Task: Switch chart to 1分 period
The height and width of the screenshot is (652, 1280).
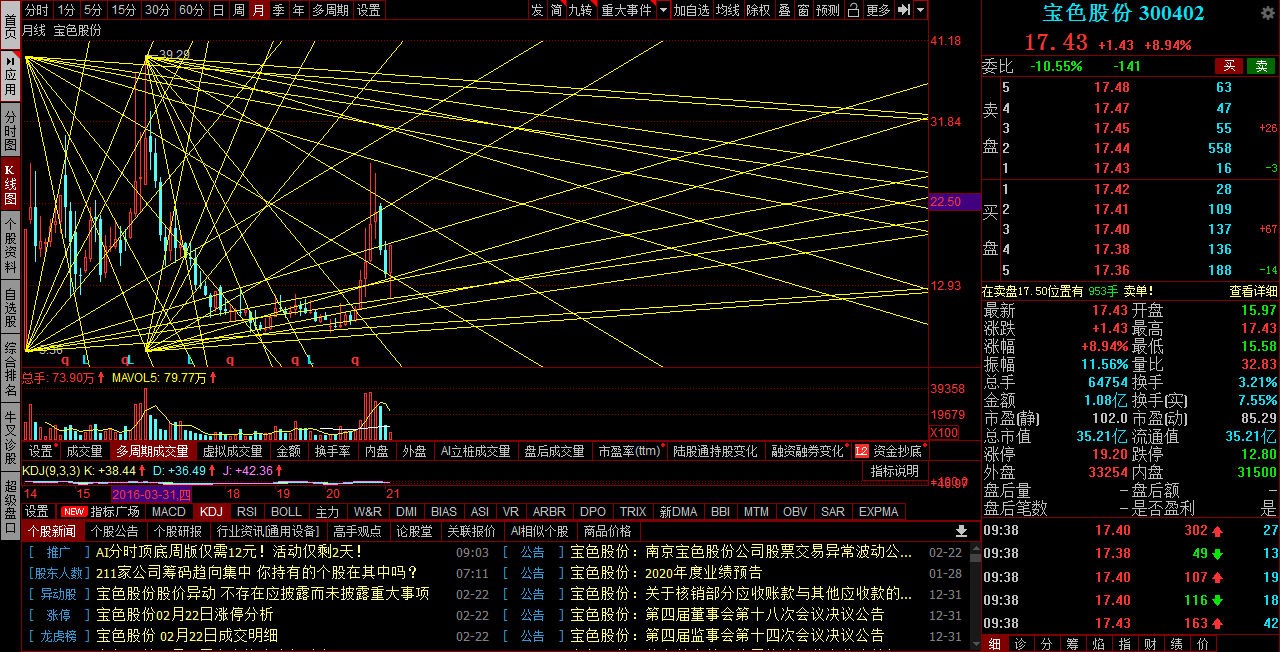Action: 66,10
